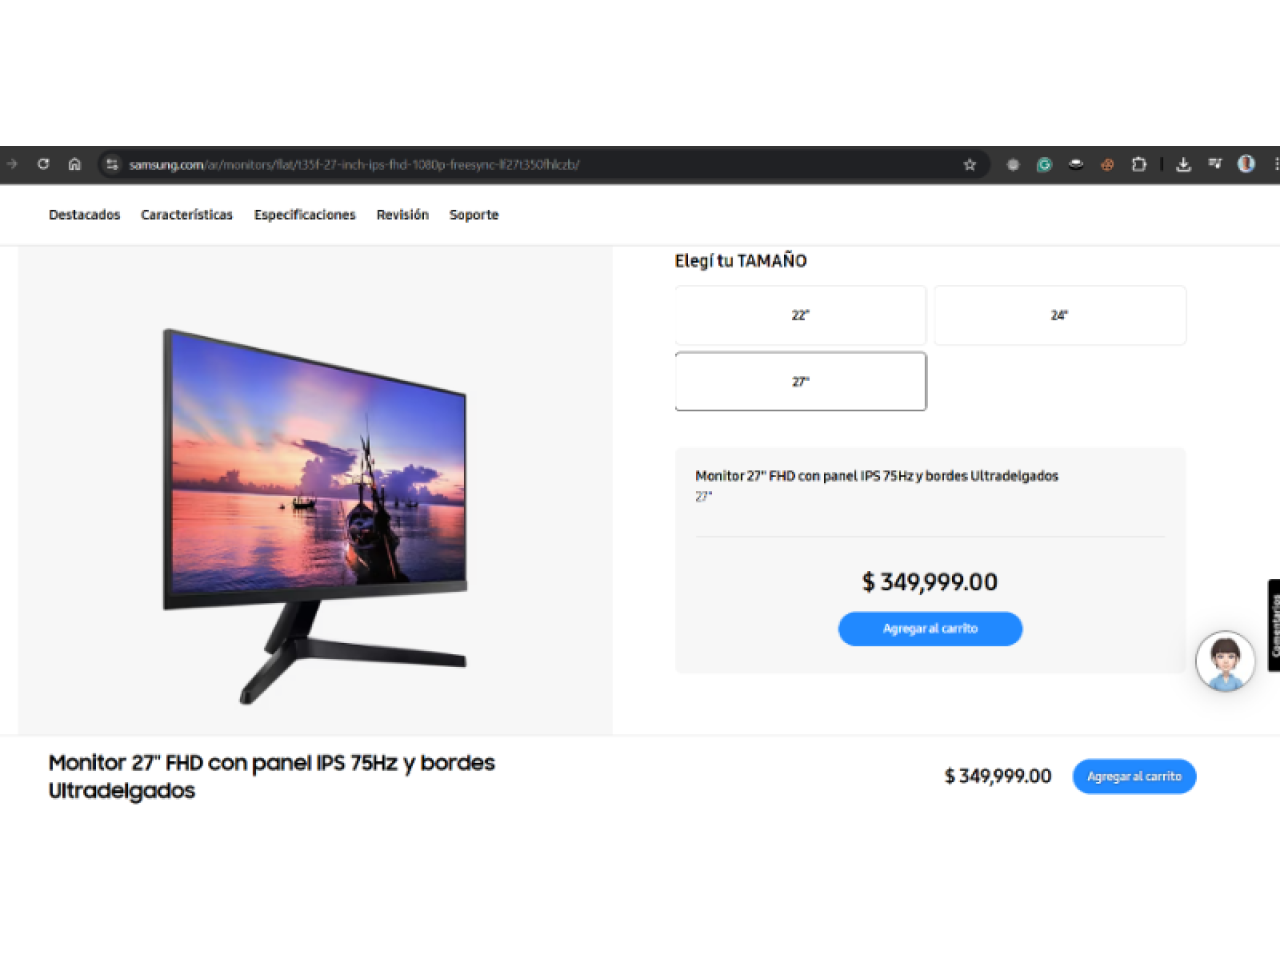This screenshot has height=960, width=1280.
Task: Click the site info icon in address bar
Action: pyautogui.click(x=112, y=164)
